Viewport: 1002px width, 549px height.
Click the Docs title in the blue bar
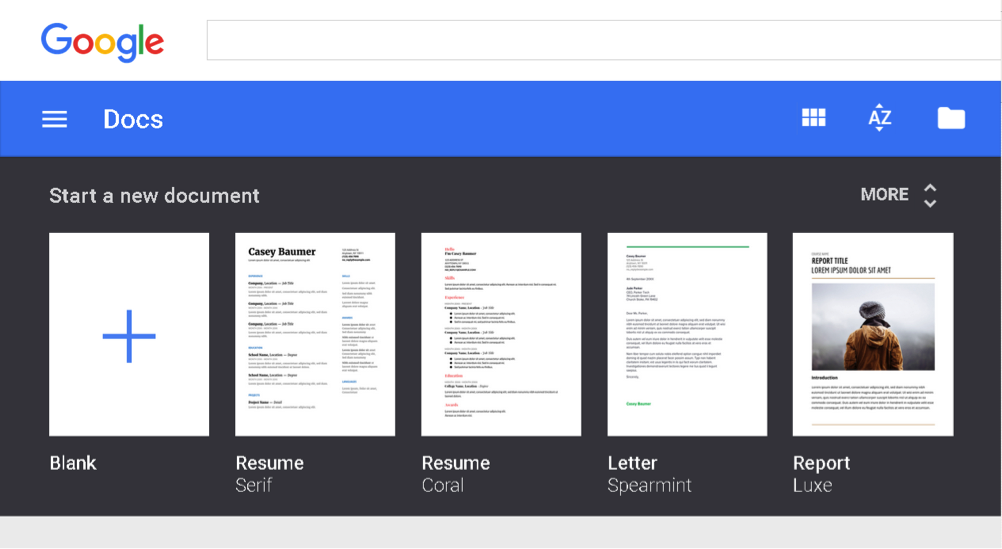click(x=133, y=119)
